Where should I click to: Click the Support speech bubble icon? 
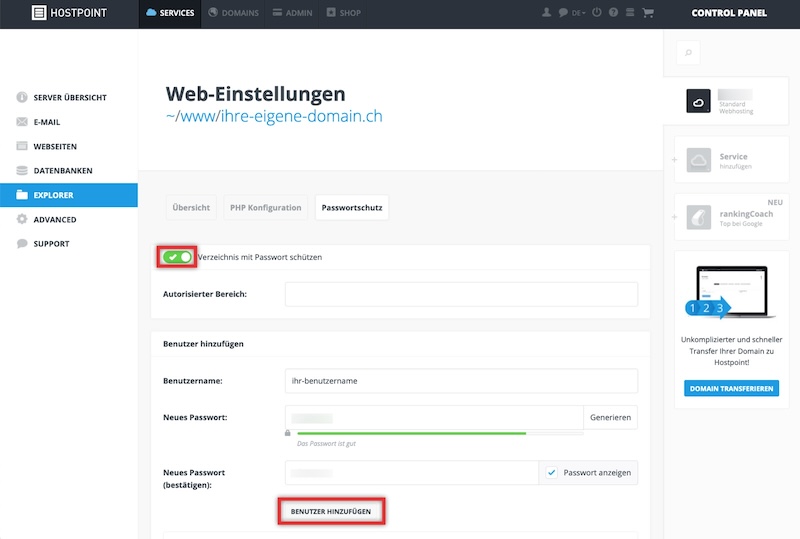pos(21,243)
